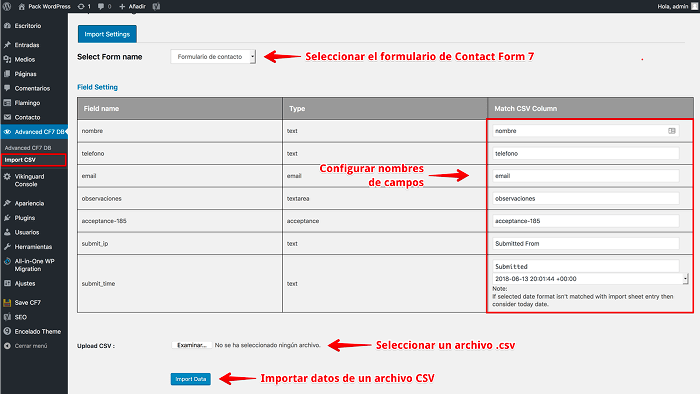Click the WordPress logo icon
Image resolution: width=700 pixels, height=394 pixels.
[x=7, y=6]
